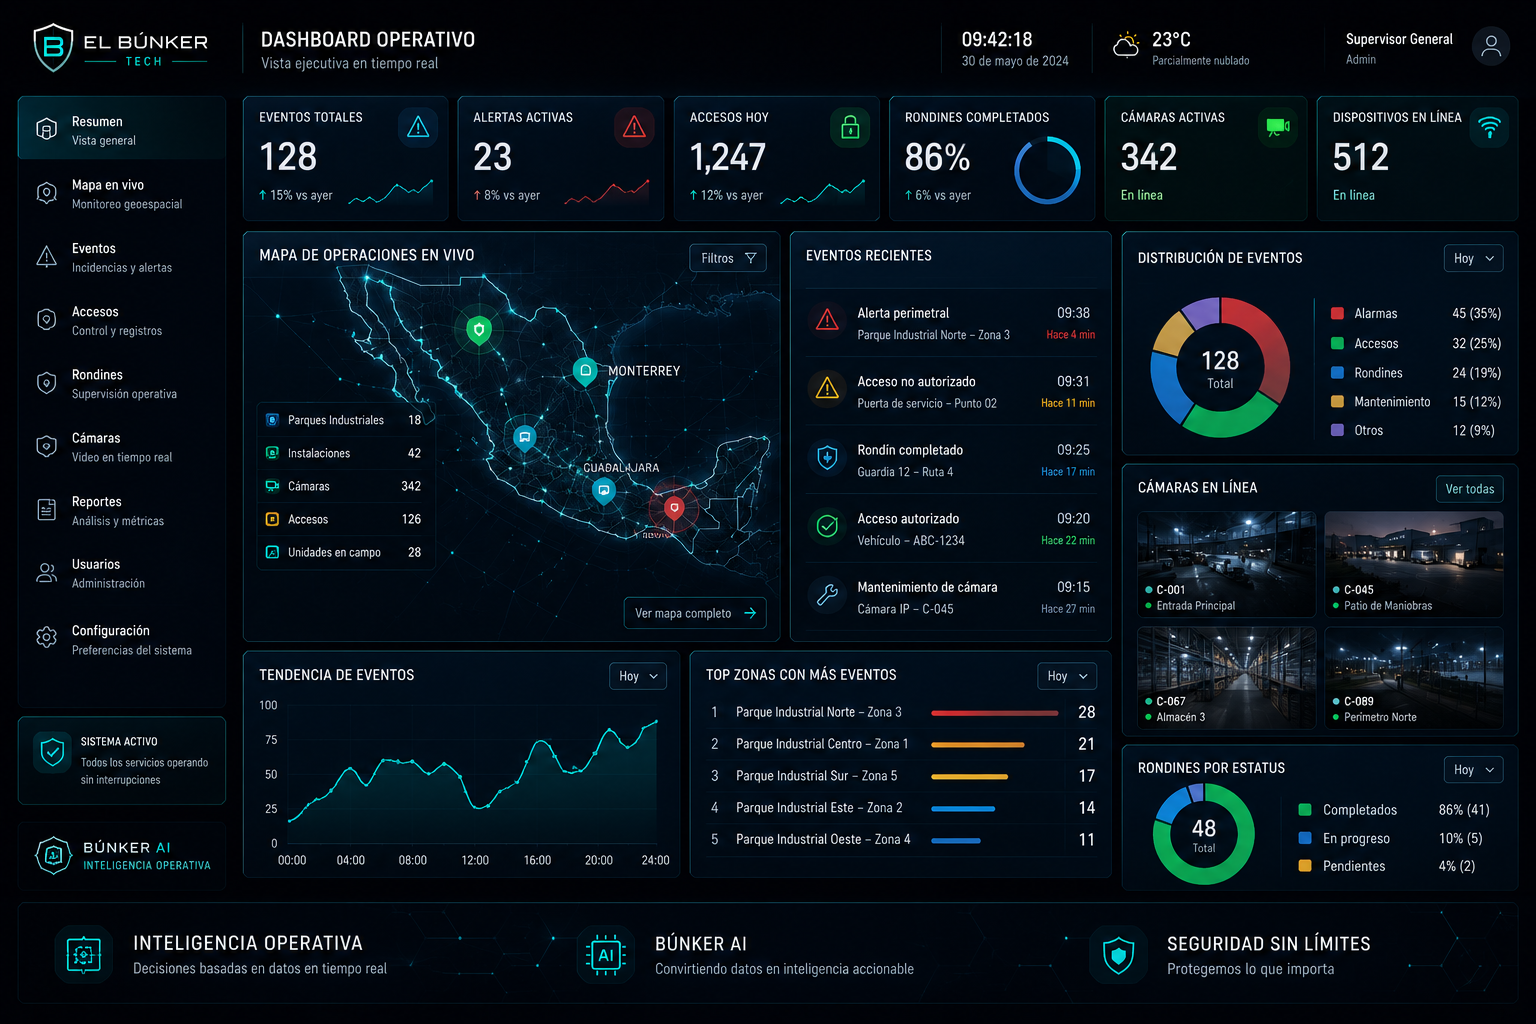1536x1024 pixels.
Task: Click the Parques Industriales legend icon
Action: click(272, 420)
